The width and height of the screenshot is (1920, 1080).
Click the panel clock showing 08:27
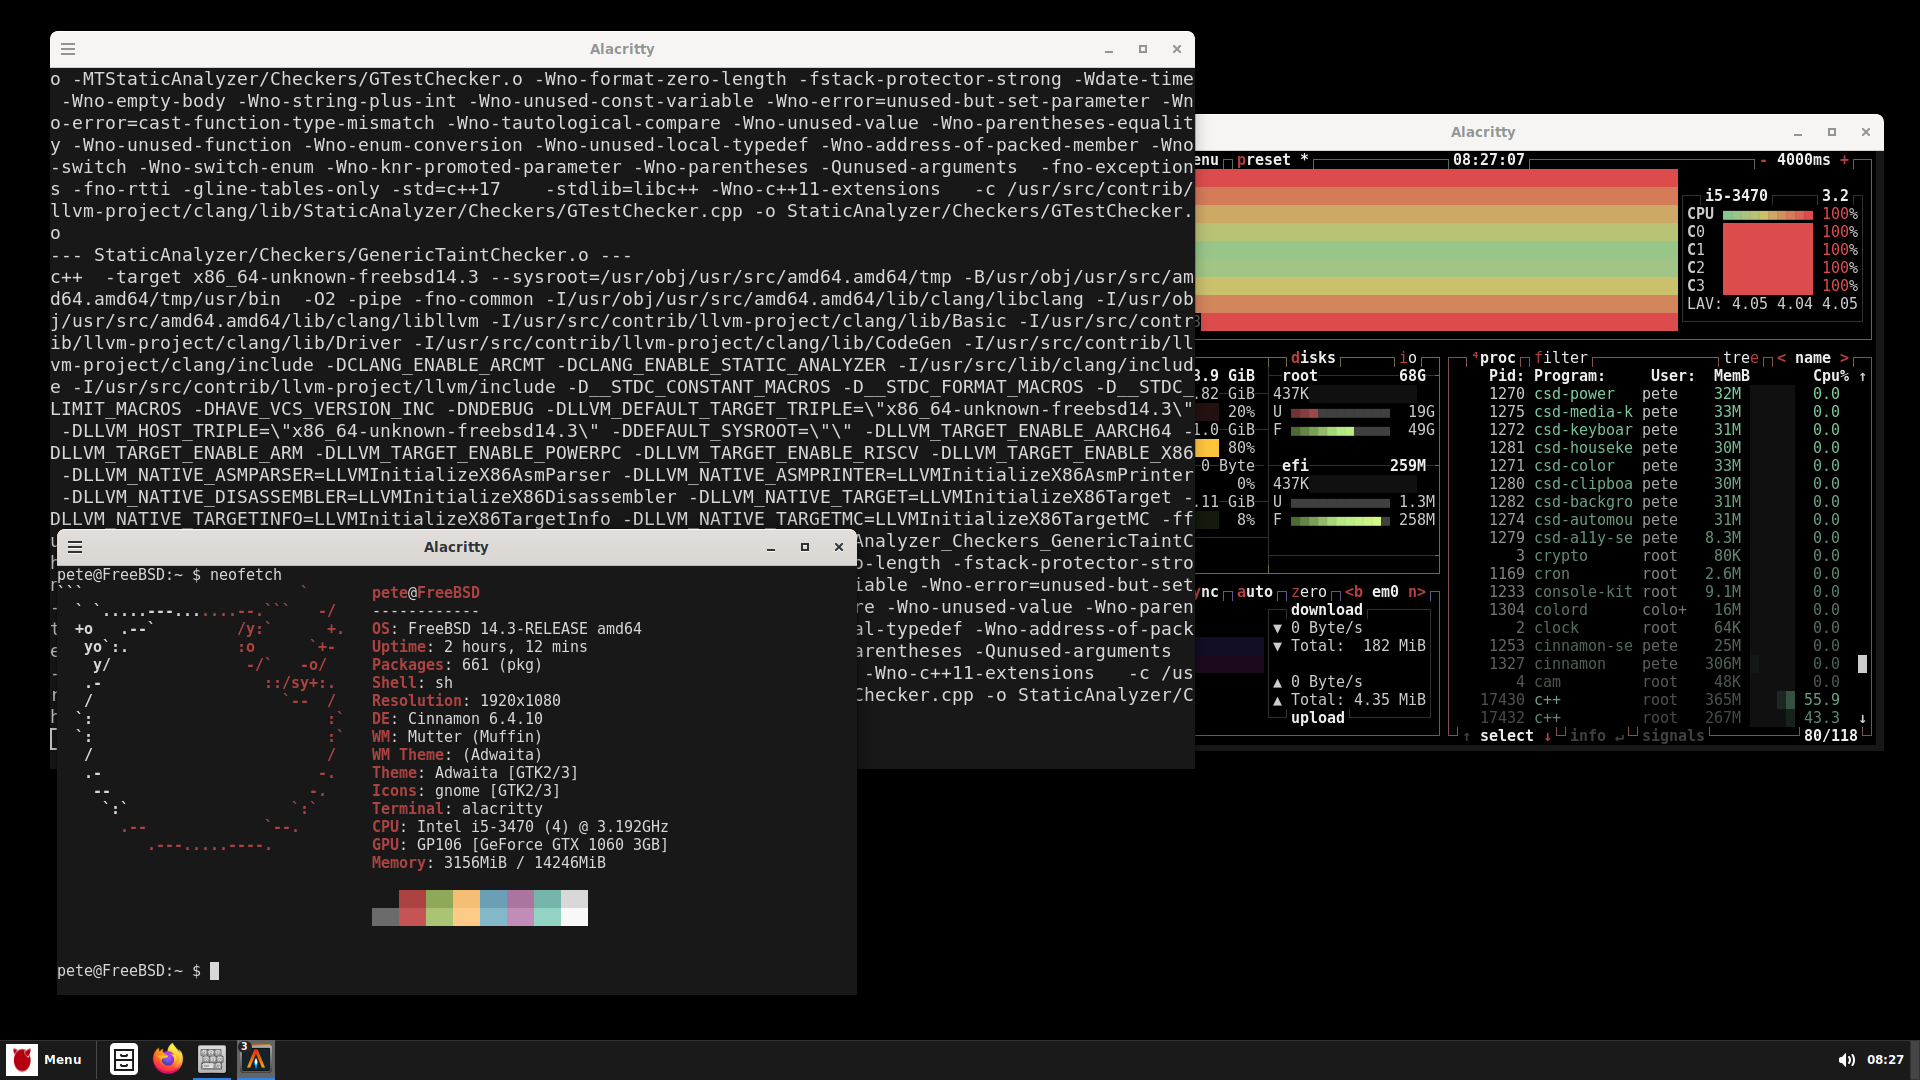coord(1884,1060)
